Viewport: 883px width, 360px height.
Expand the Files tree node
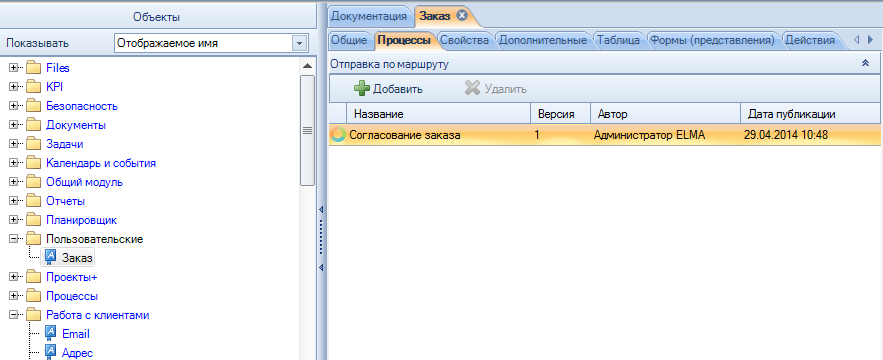point(14,68)
